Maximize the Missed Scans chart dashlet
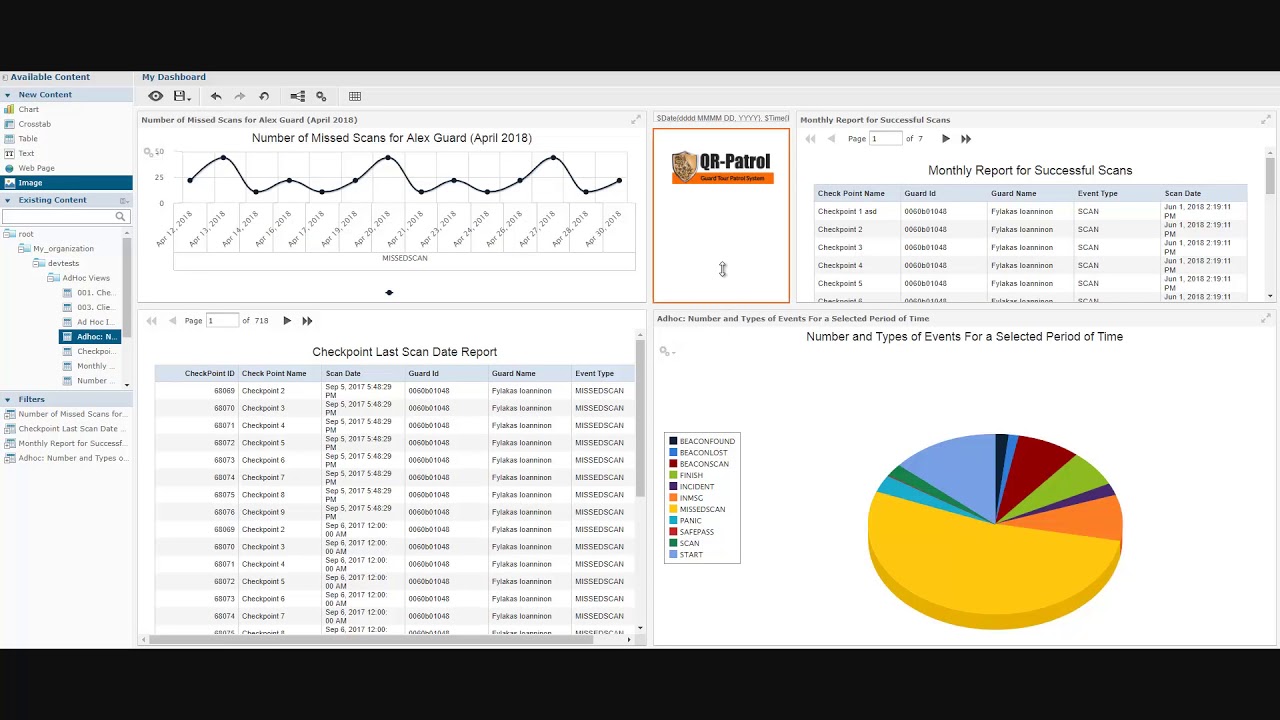Viewport: 1280px width, 720px height. click(635, 119)
